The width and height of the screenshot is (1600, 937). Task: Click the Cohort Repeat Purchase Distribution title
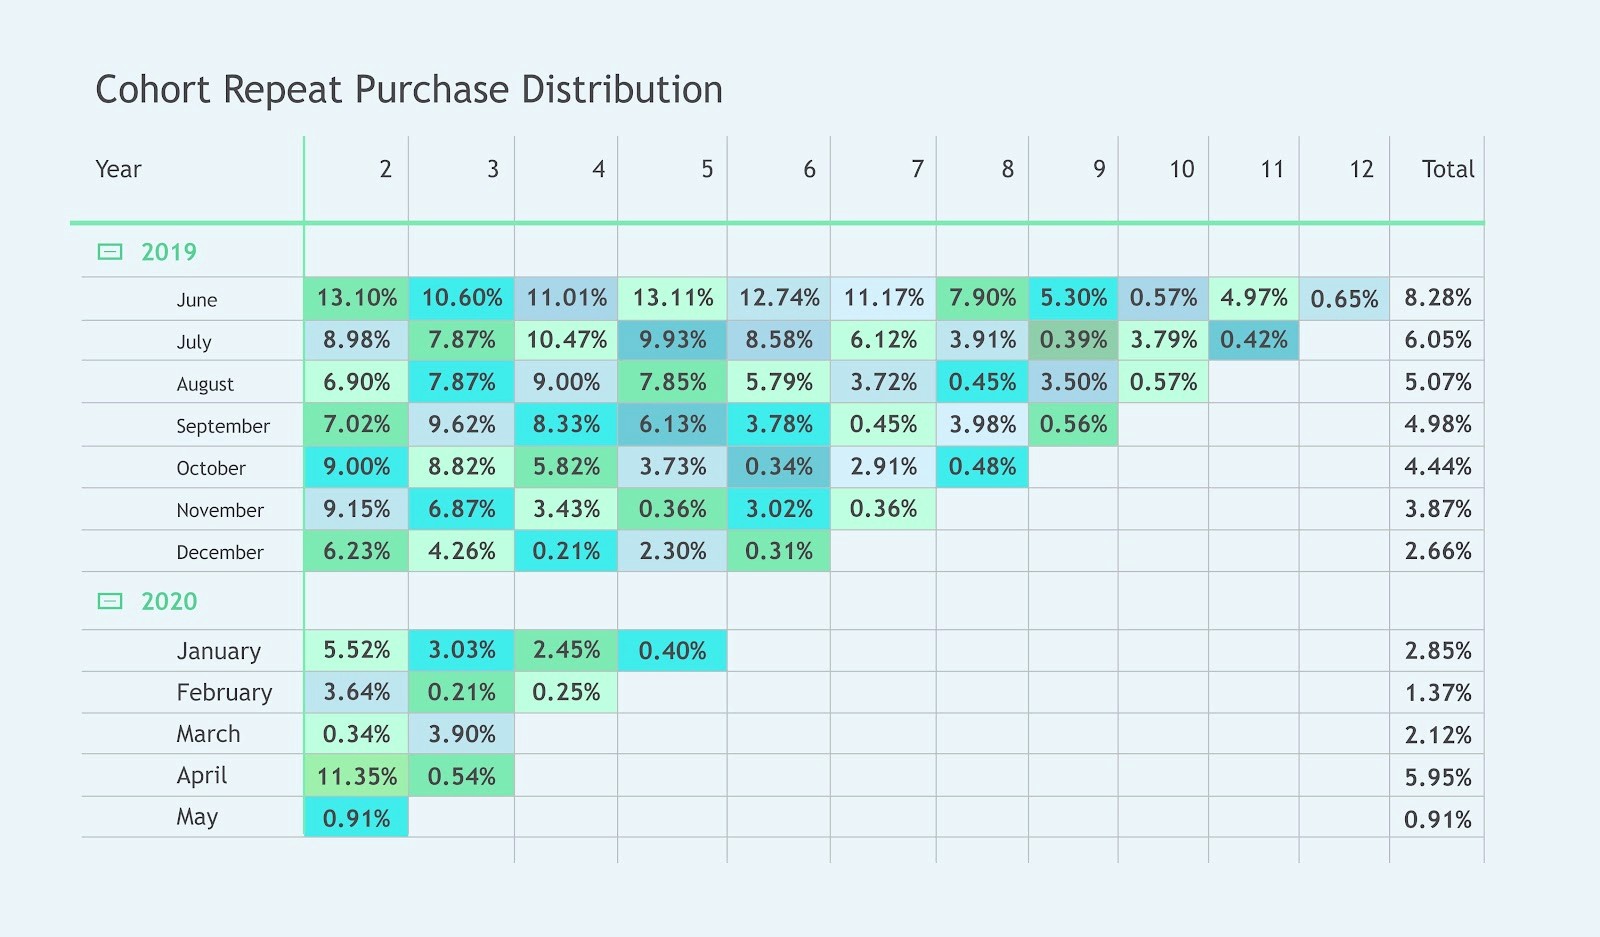[409, 90]
